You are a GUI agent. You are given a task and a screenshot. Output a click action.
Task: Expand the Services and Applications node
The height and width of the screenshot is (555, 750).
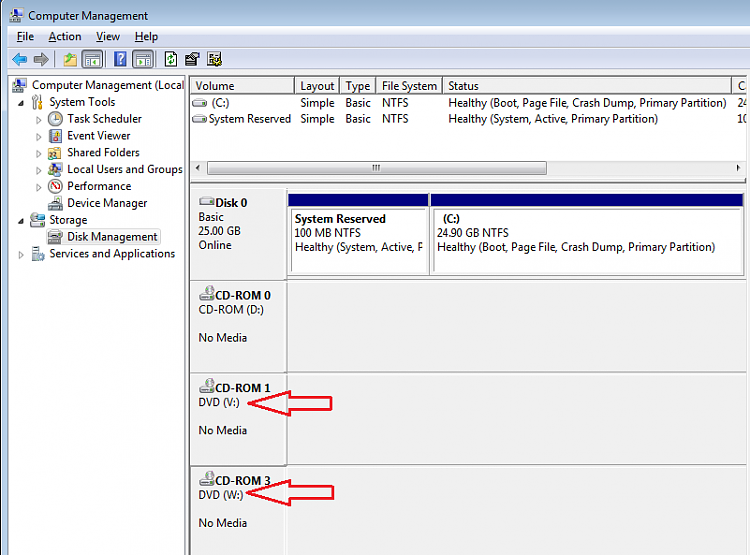[x=21, y=255]
